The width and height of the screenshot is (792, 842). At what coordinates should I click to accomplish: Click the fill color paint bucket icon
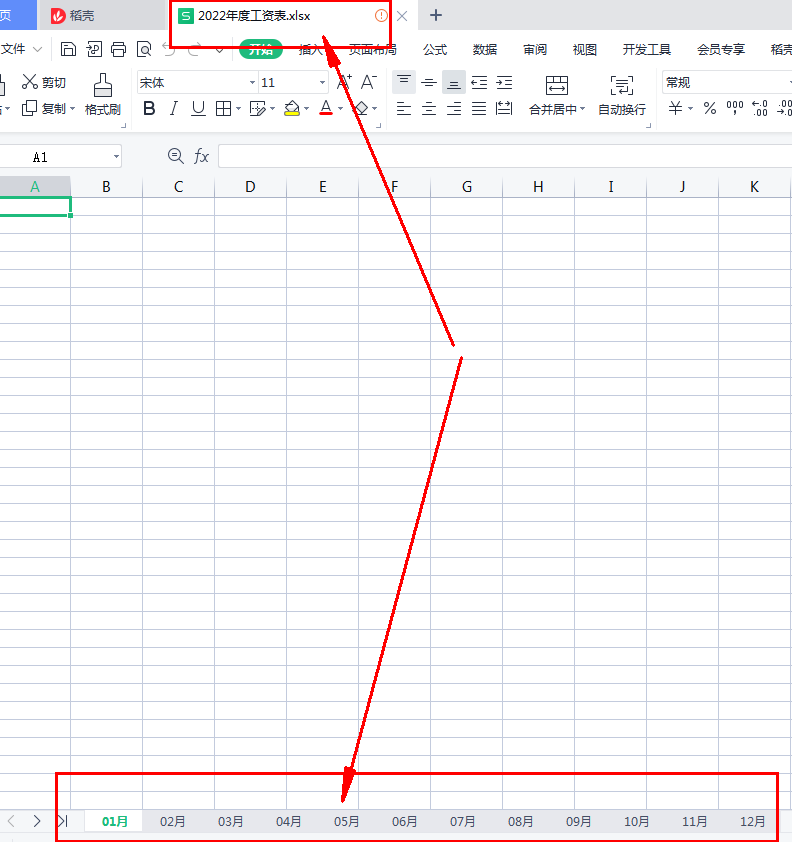click(292, 108)
